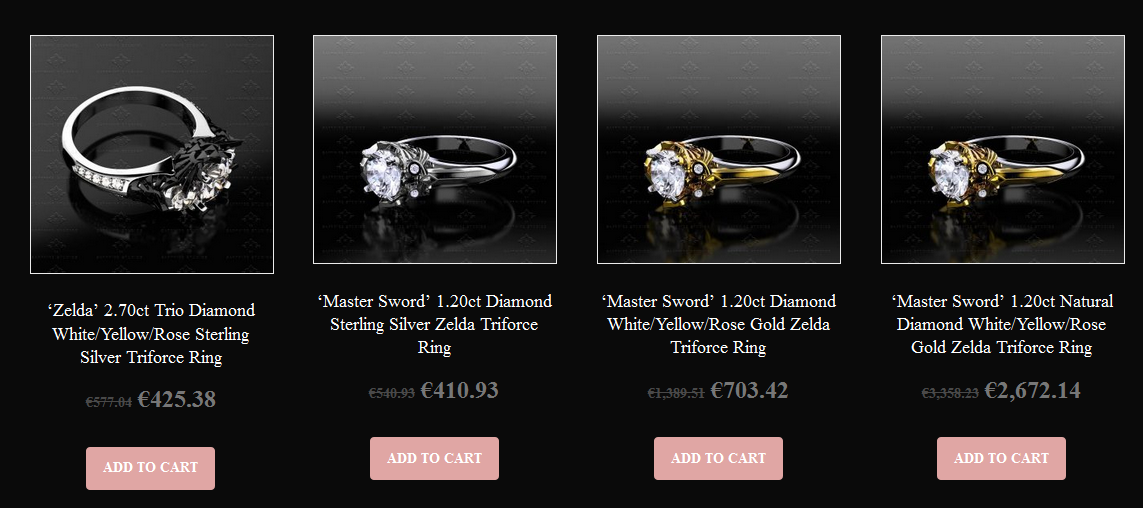Open the Natural Diamond Master Sword ring image

[1002, 149]
